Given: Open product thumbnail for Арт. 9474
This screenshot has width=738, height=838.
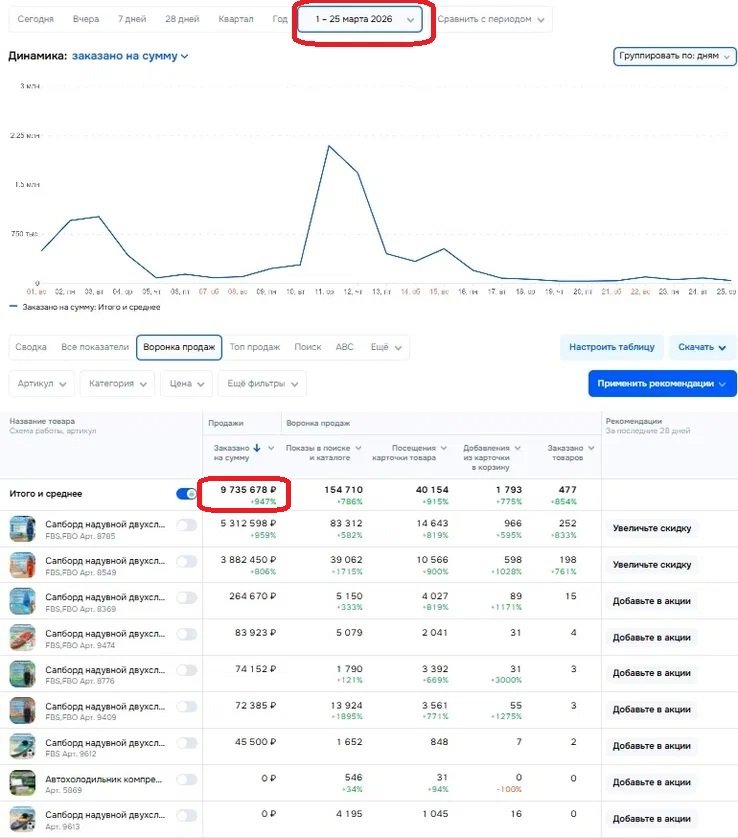Looking at the screenshot, I should [22, 638].
